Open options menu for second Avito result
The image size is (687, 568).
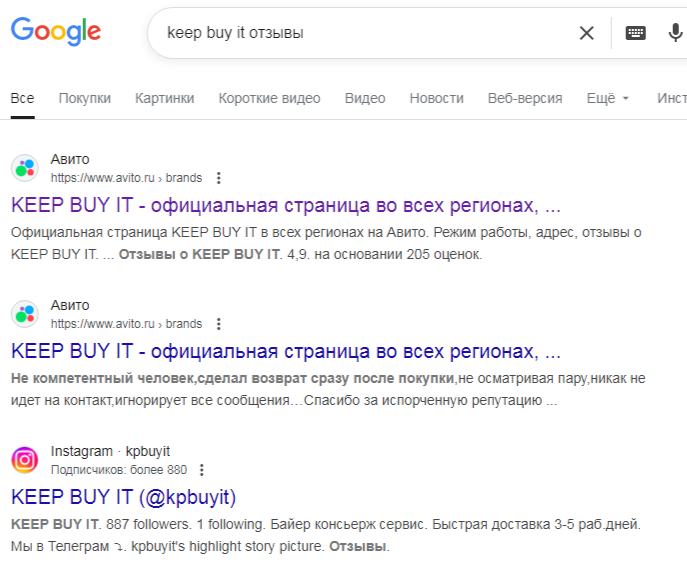tap(219, 324)
